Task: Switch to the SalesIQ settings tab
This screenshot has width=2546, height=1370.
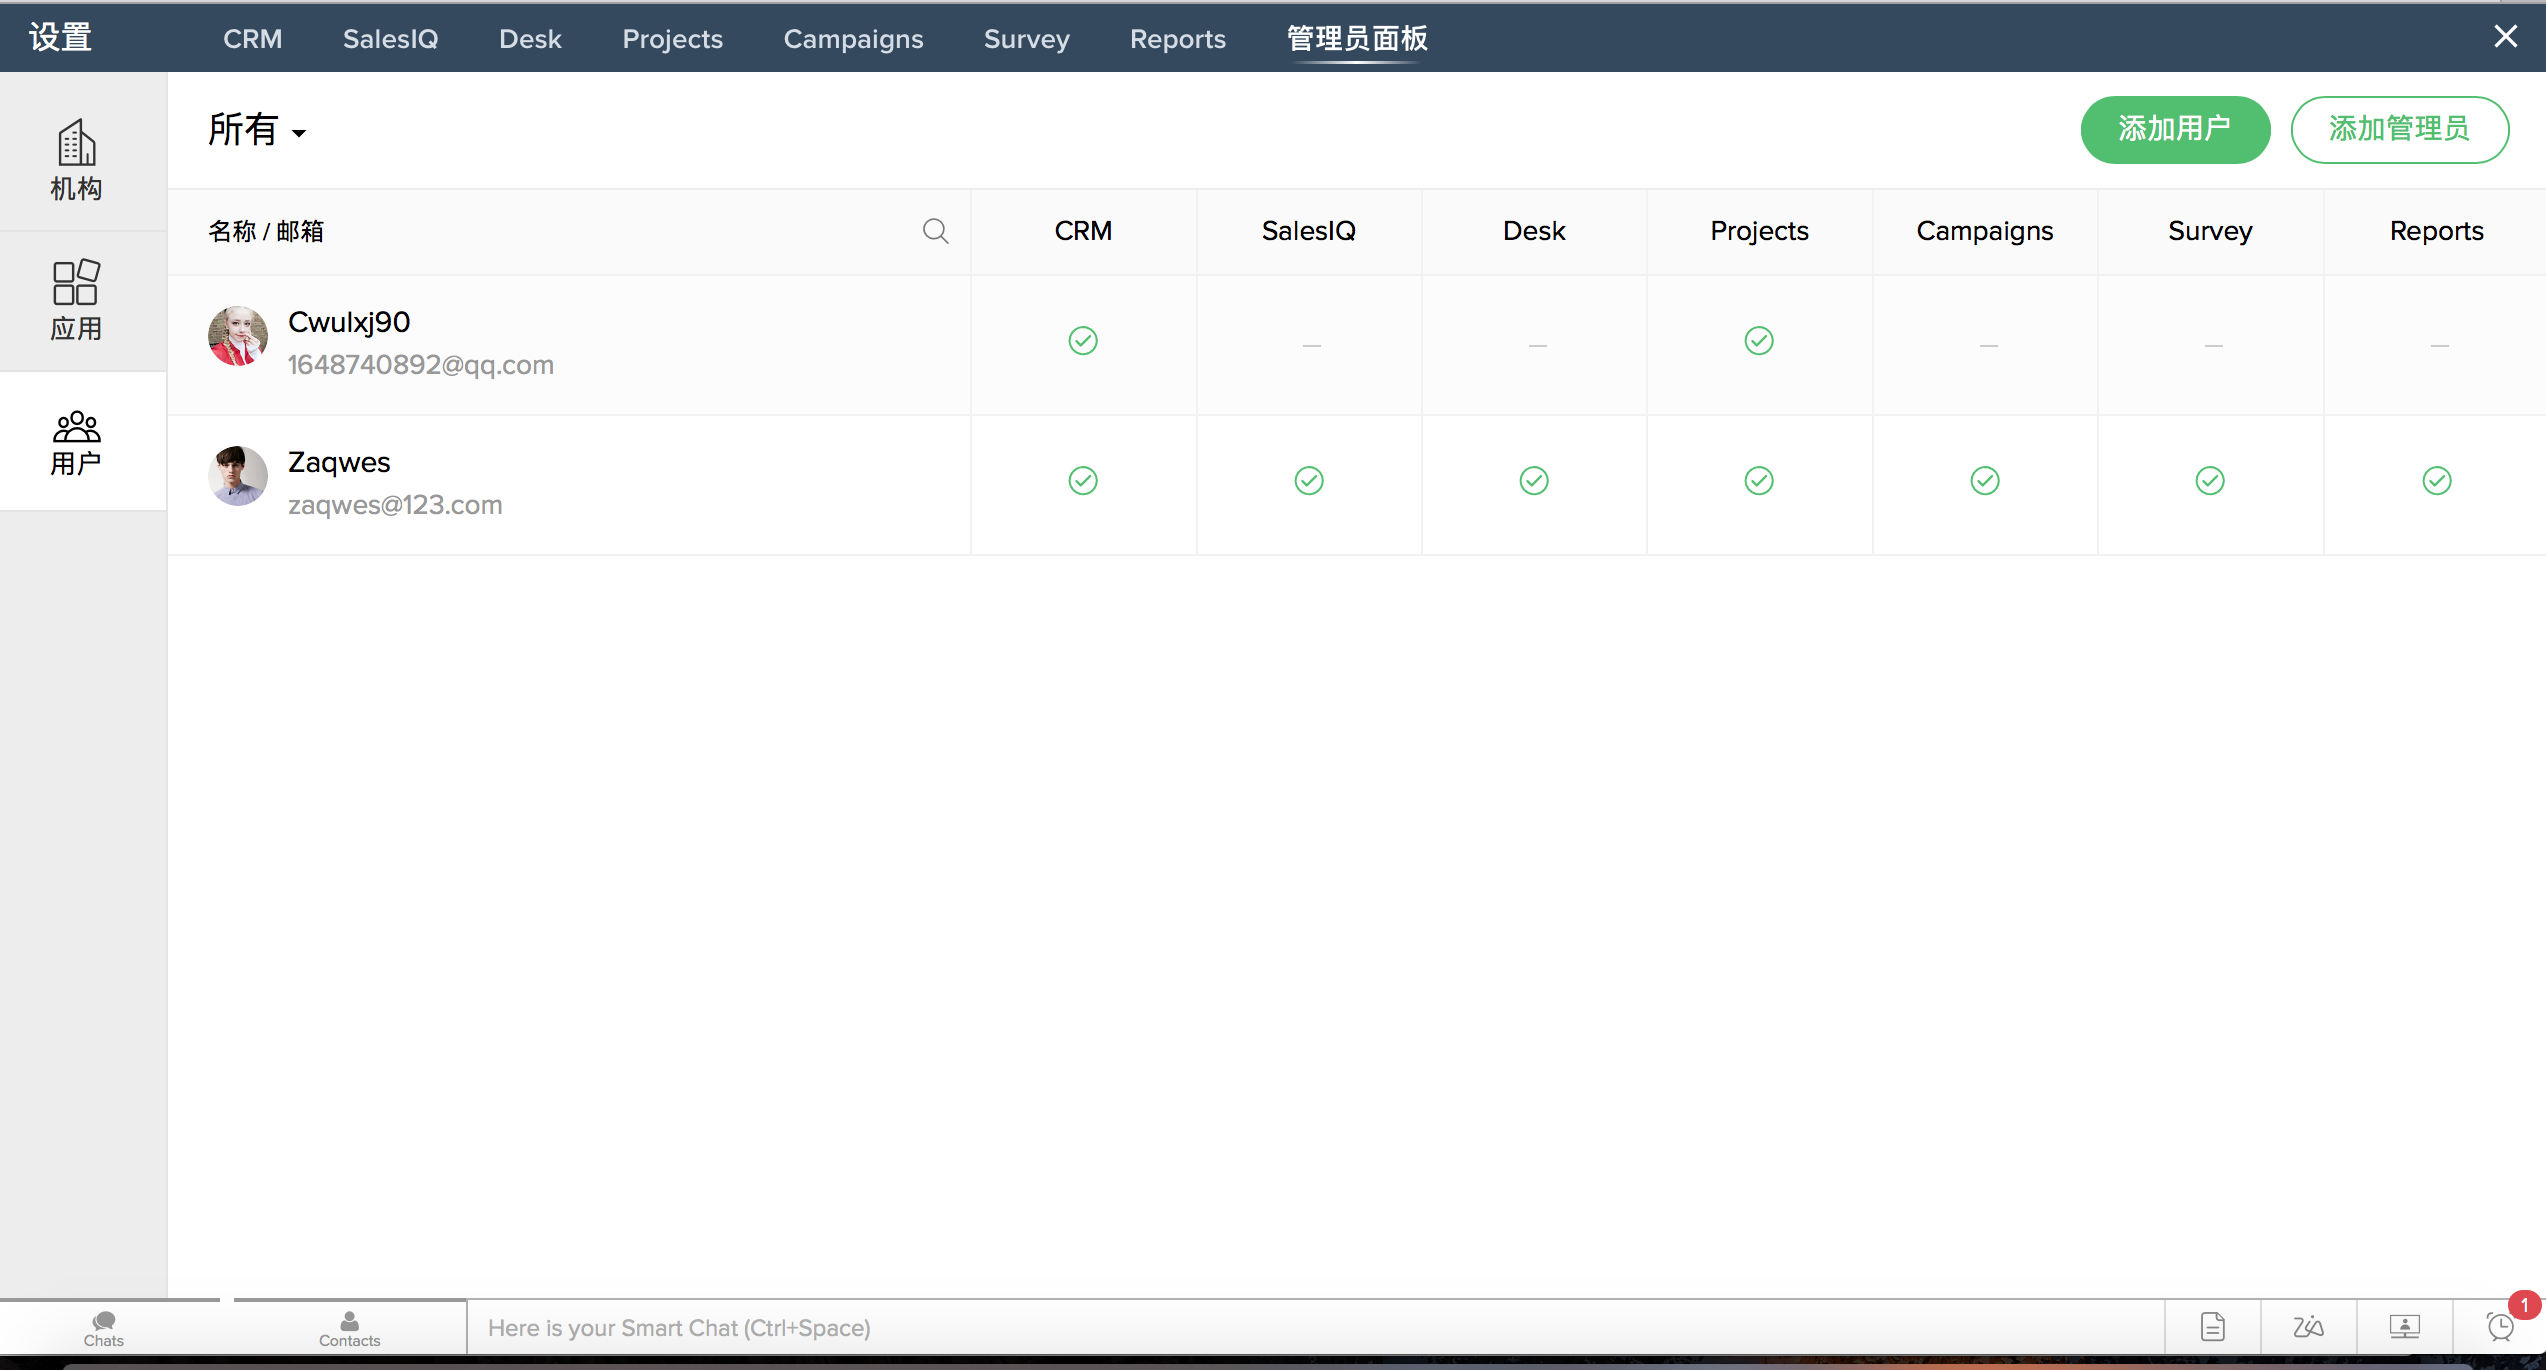Action: pos(390,38)
